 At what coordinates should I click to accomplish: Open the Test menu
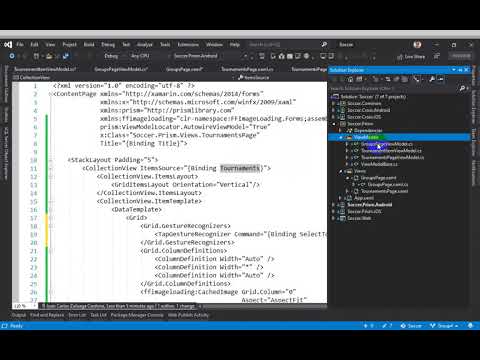coord(126,44)
